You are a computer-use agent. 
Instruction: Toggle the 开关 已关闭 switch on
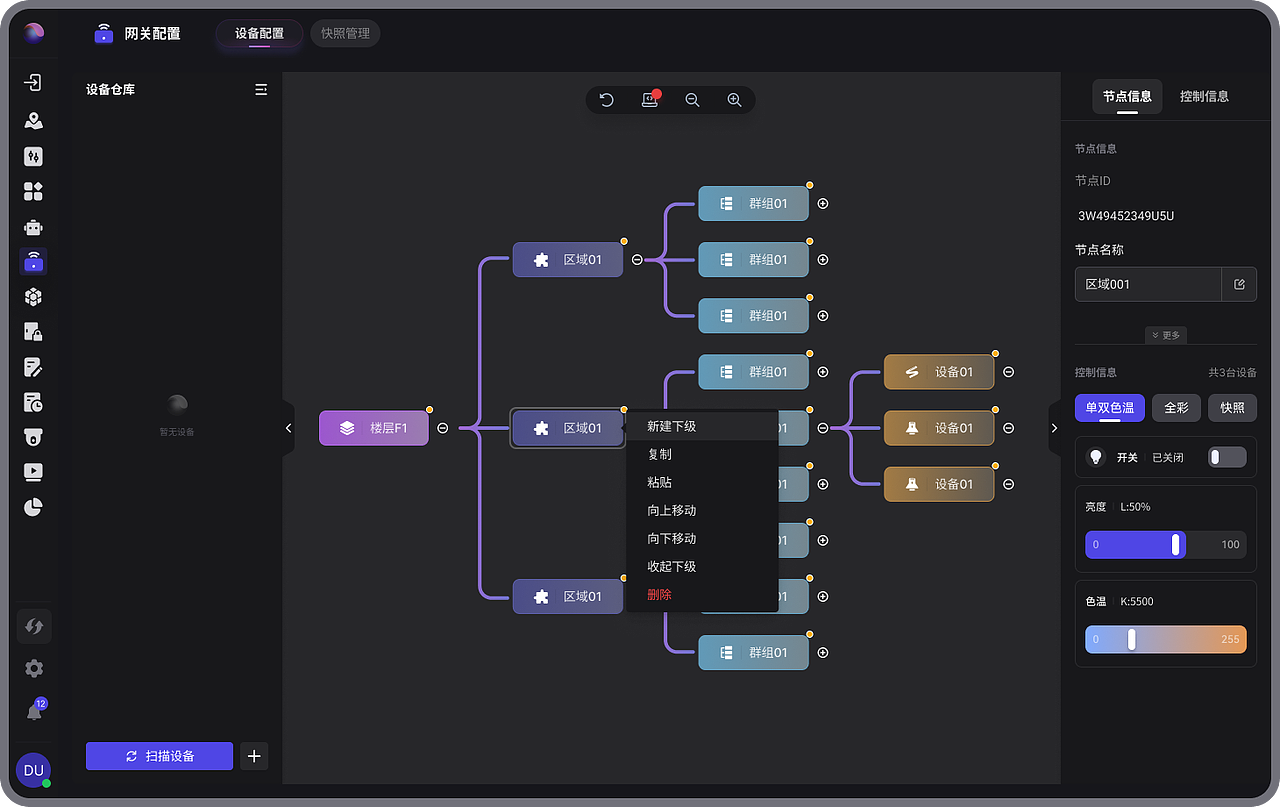pyautogui.click(x=1227, y=457)
